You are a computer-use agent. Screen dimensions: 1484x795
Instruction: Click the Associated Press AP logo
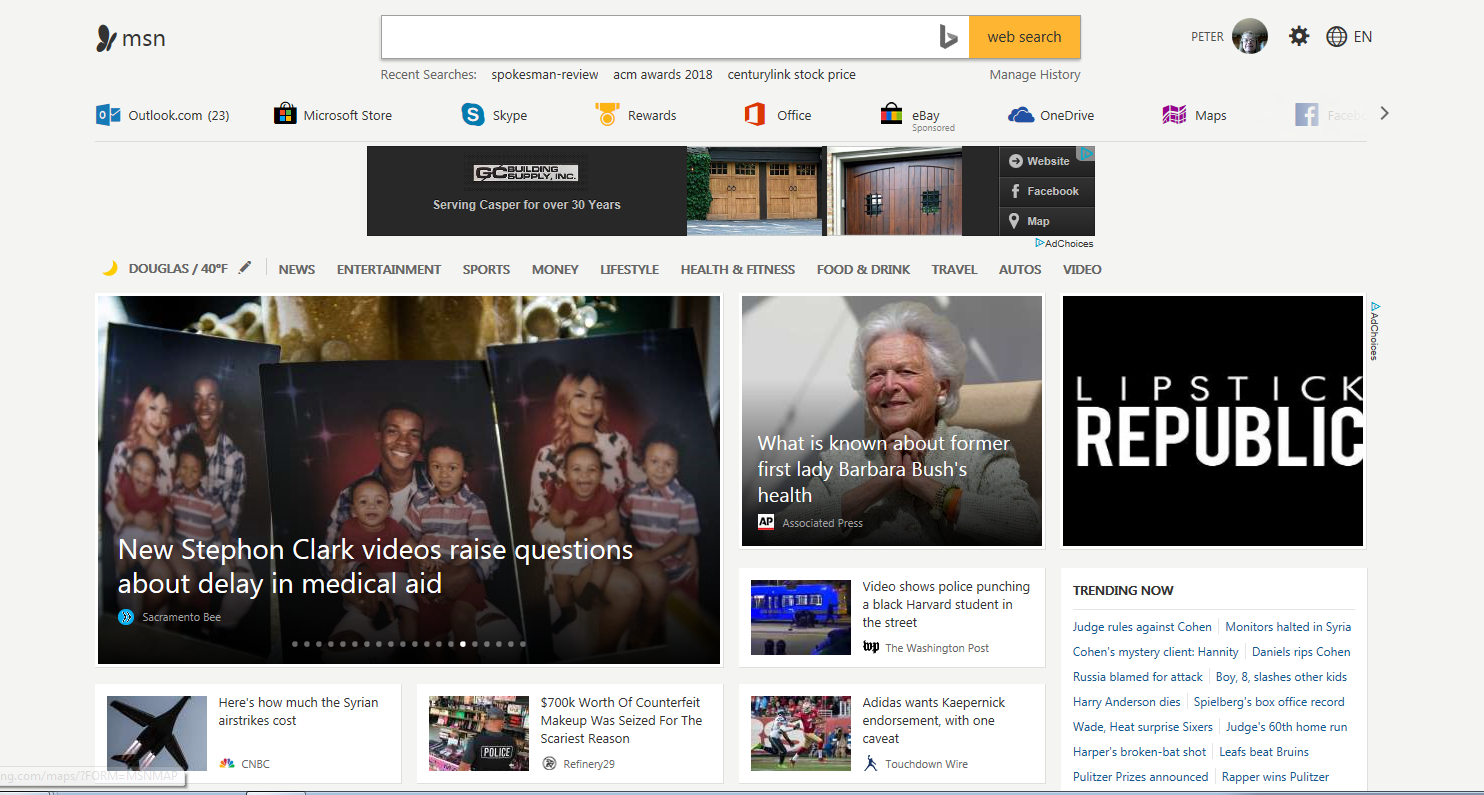(766, 523)
